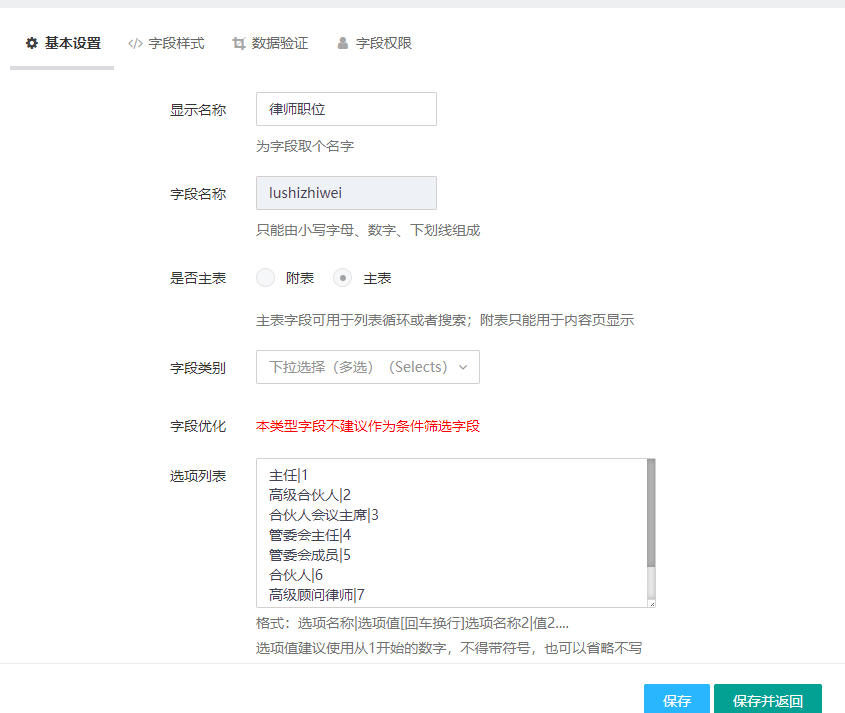Select the 附表 radio button
The height and width of the screenshot is (713, 845).
pos(266,278)
